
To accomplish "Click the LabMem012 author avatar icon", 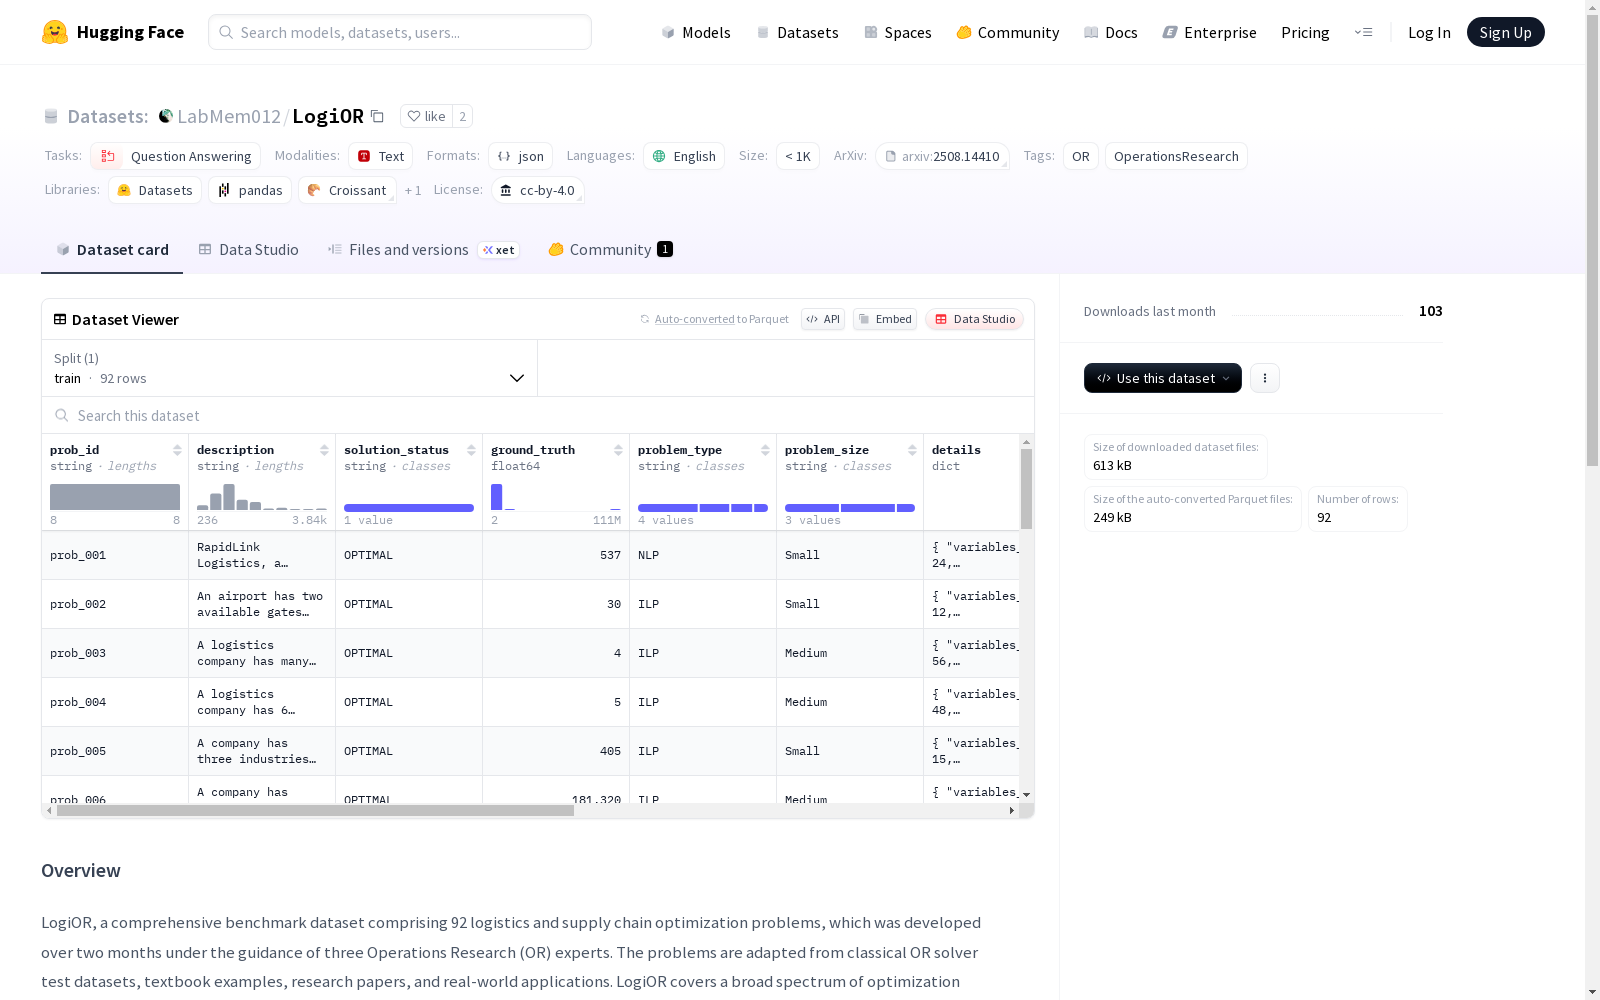I will point(166,116).
